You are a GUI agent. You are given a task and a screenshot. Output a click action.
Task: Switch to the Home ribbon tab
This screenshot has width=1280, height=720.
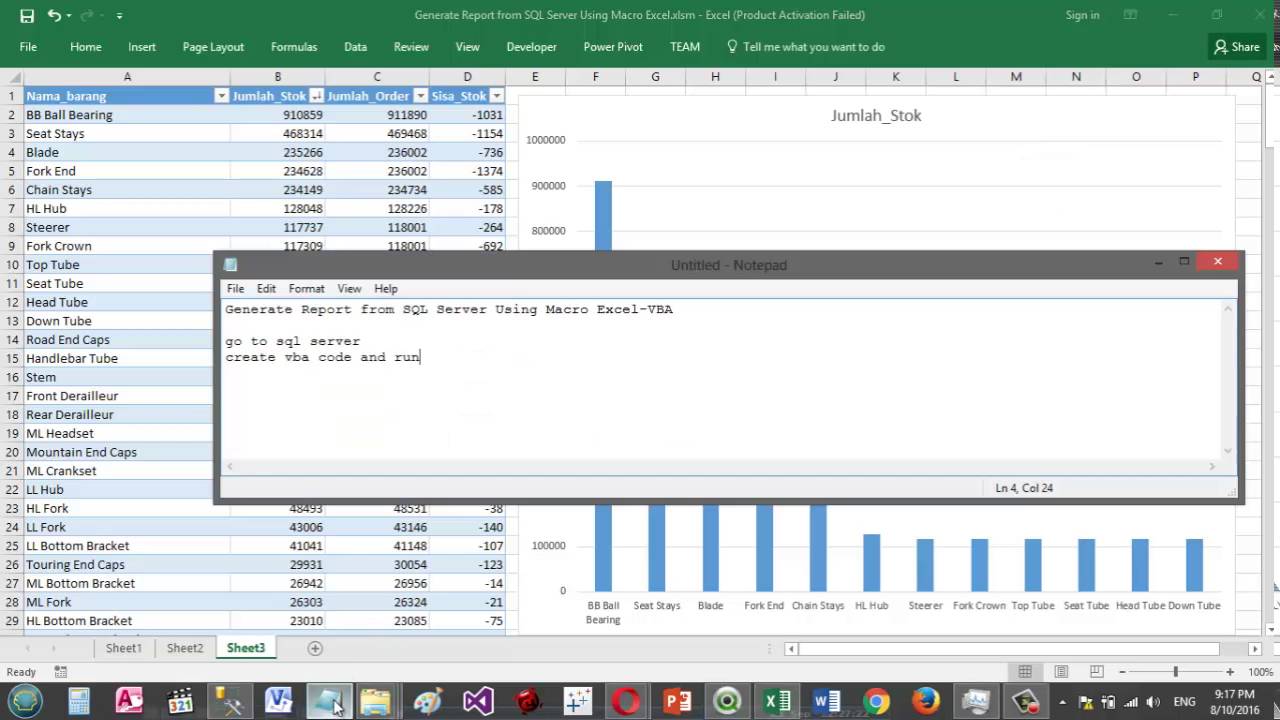pyautogui.click(x=85, y=47)
